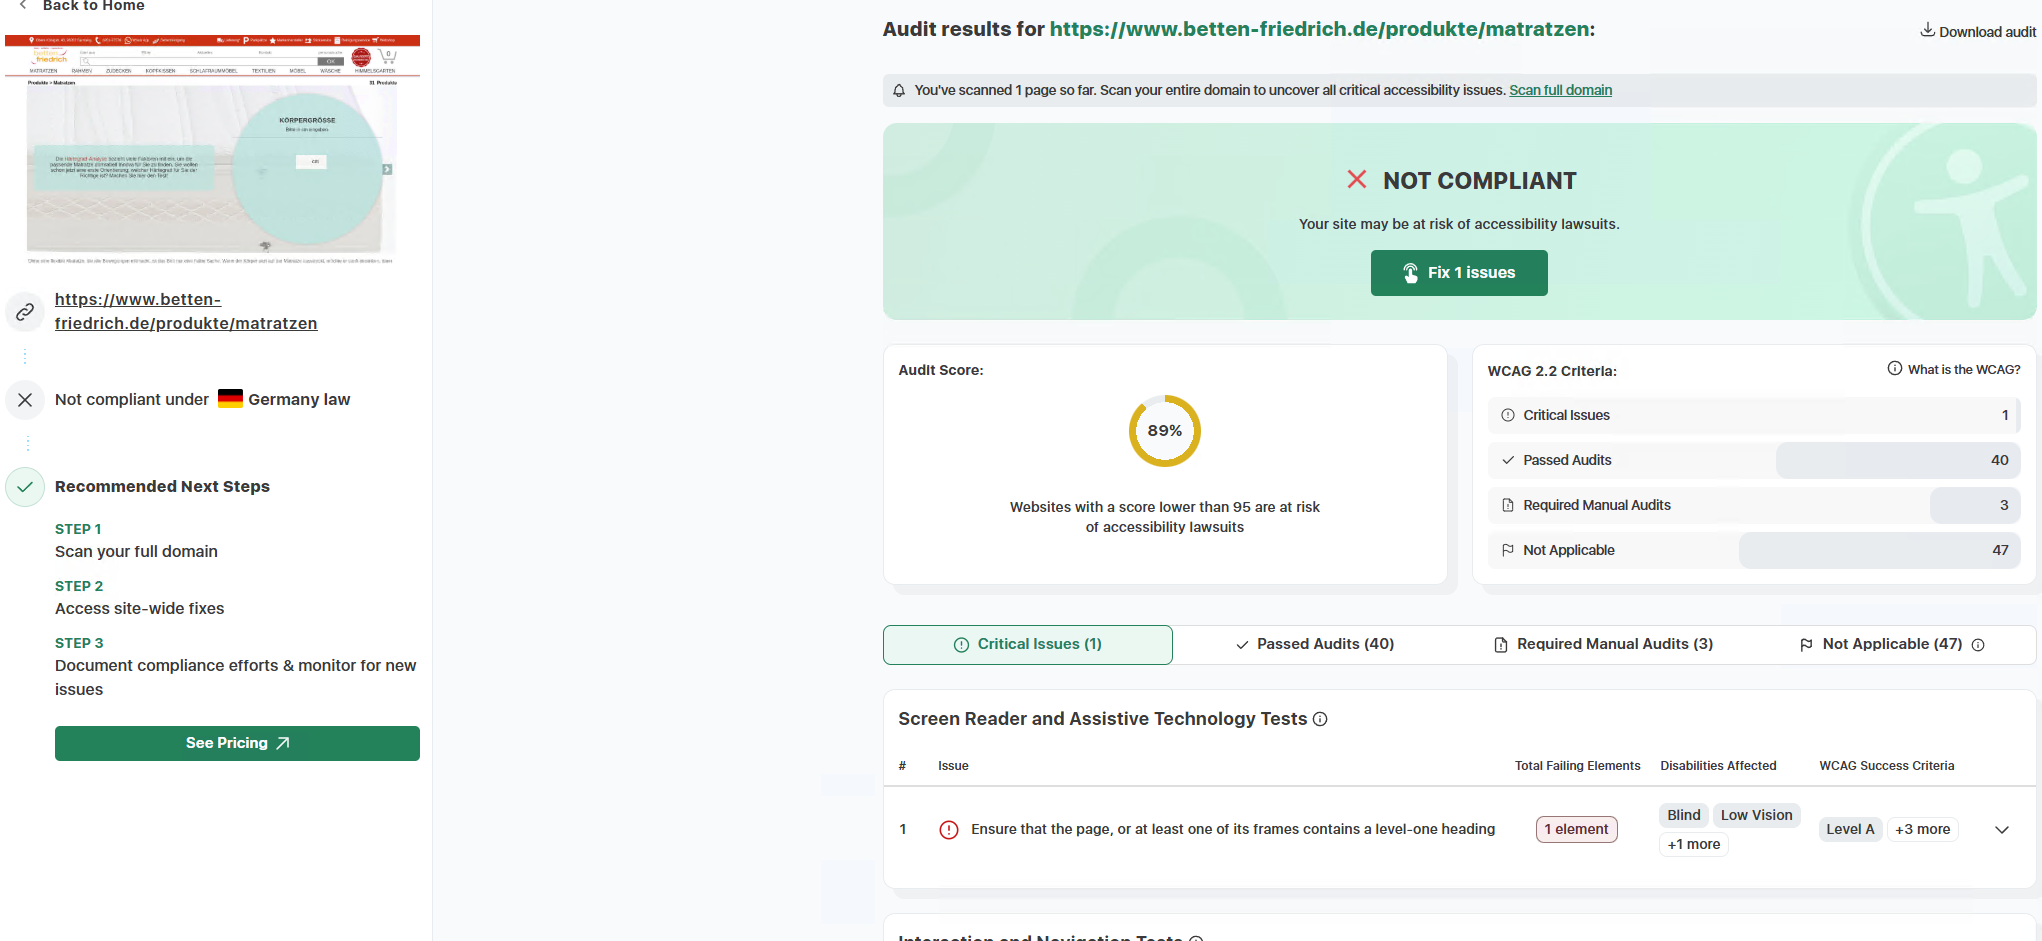Click the info icon in Not Applicable tab
The height and width of the screenshot is (941, 2042).
1977,645
